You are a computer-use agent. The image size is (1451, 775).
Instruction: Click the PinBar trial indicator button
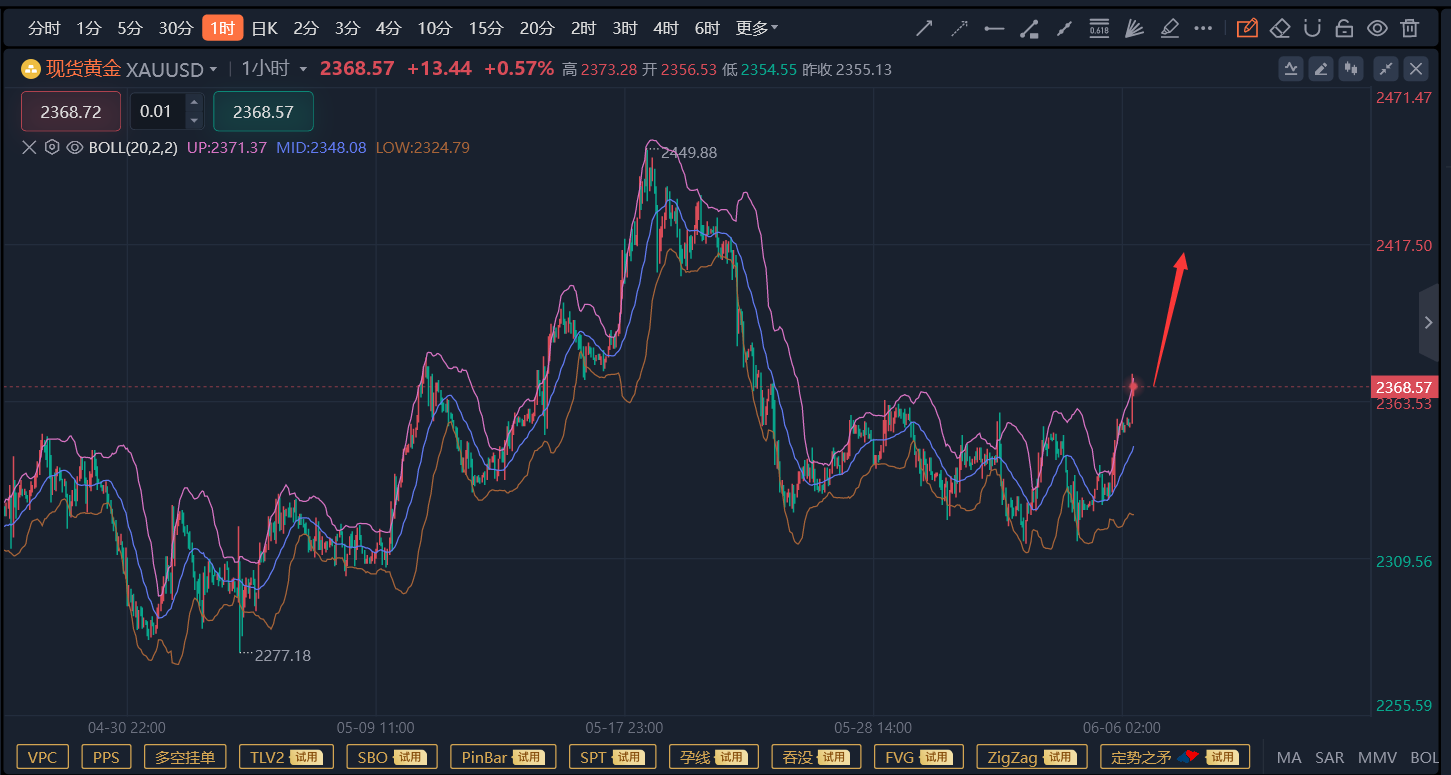(x=503, y=757)
